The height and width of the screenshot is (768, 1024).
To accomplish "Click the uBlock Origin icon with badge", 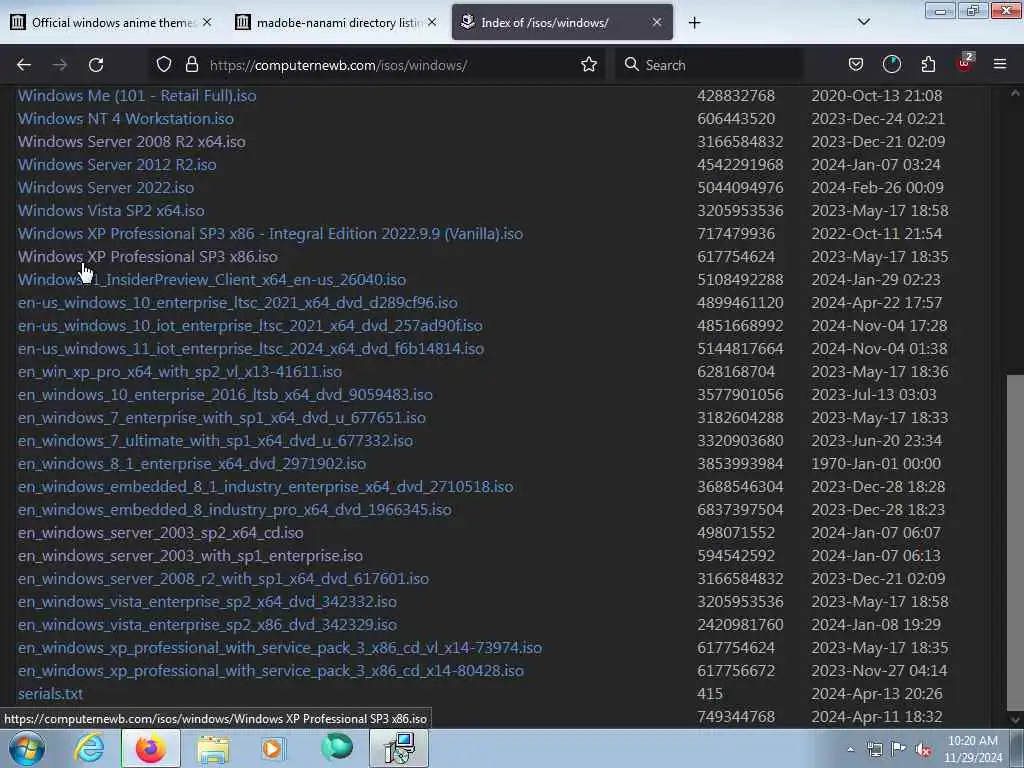I will (965, 63).
